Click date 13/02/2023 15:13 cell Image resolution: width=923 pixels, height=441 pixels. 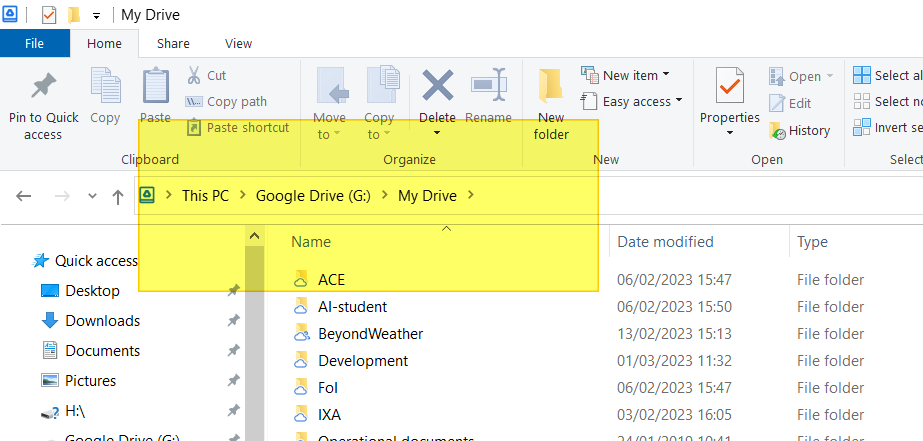[x=674, y=334]
